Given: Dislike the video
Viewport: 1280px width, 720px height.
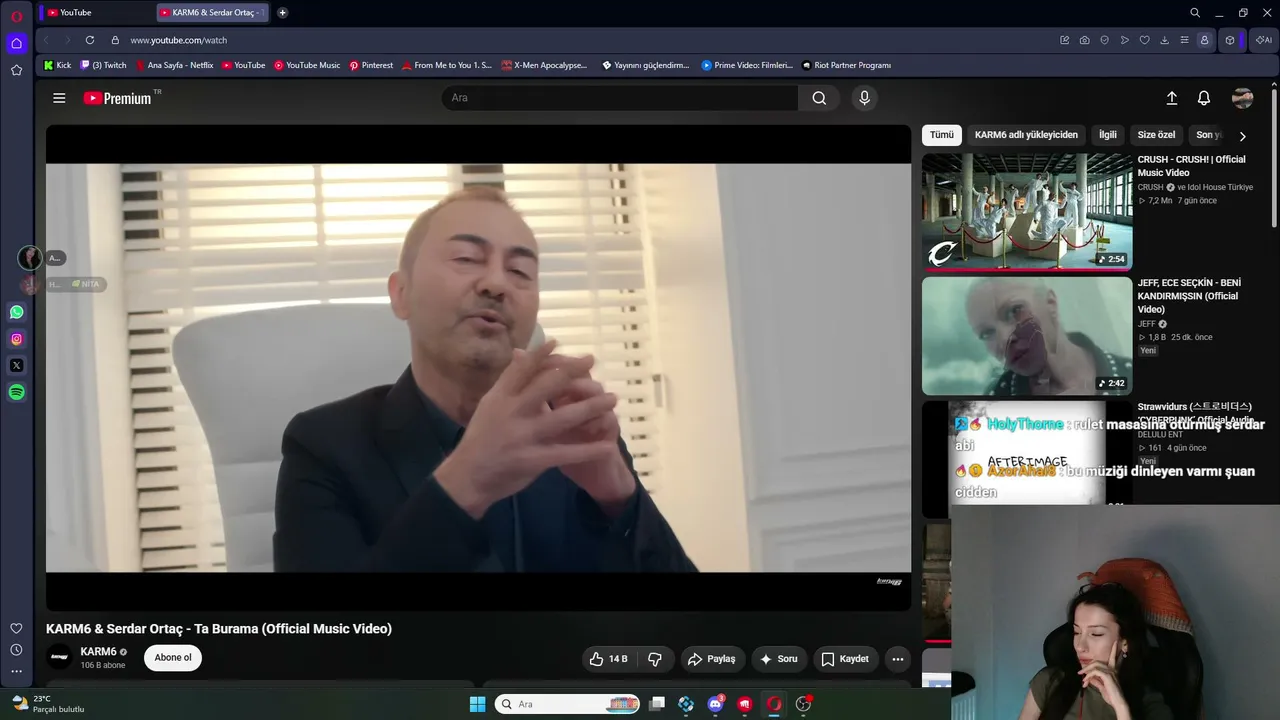Looking at the screenshot, I should coord(655,659).
